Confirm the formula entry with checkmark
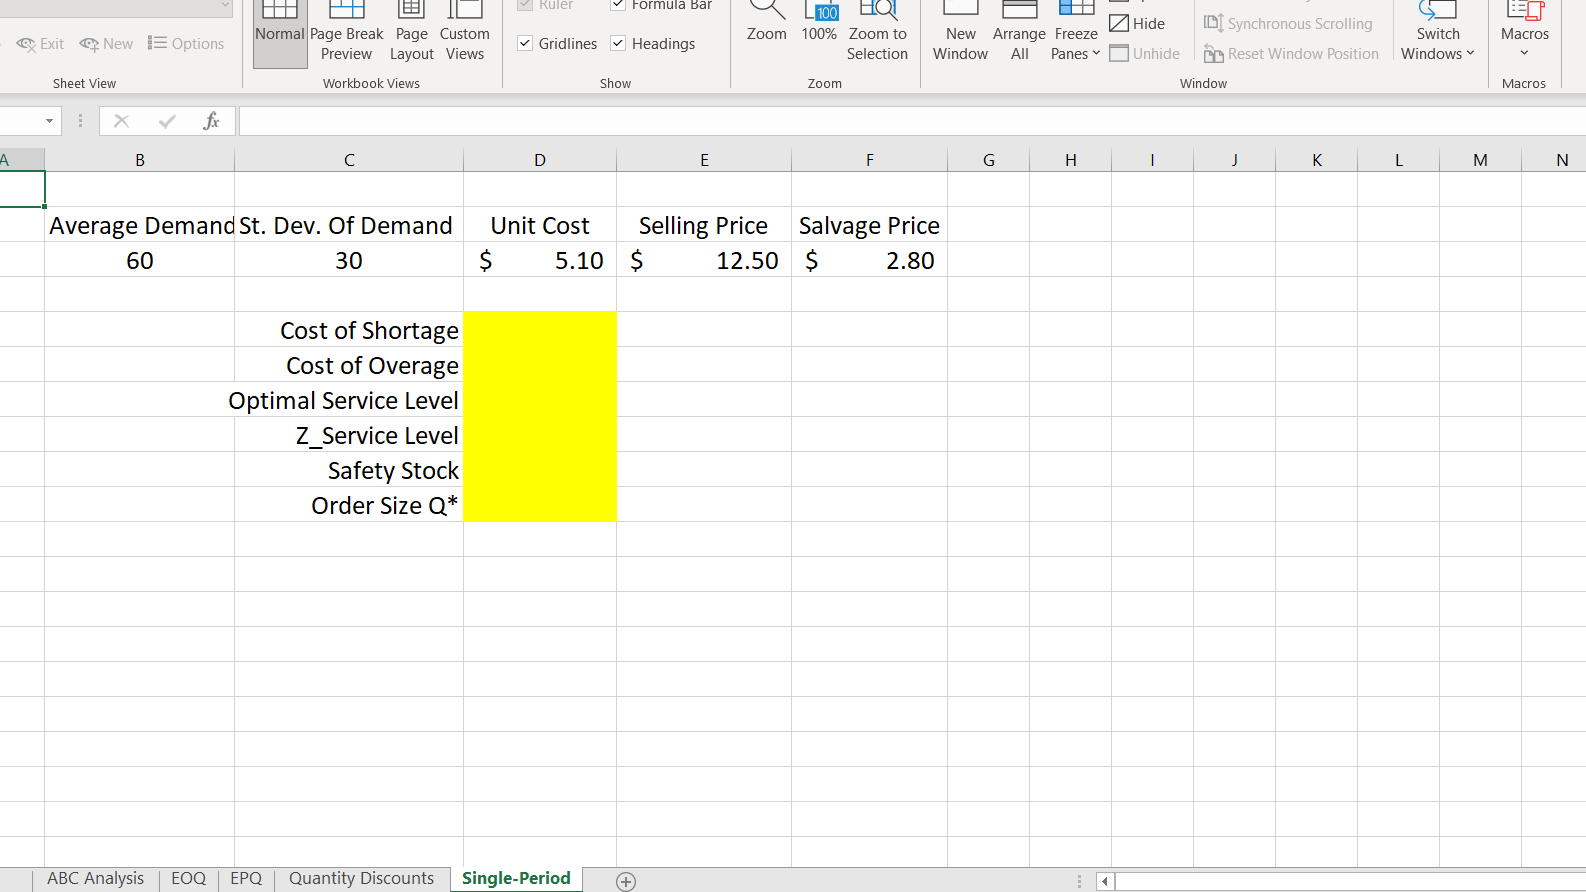The height and width of the screenshot is (892, 1586). click(x=167, y=121)
